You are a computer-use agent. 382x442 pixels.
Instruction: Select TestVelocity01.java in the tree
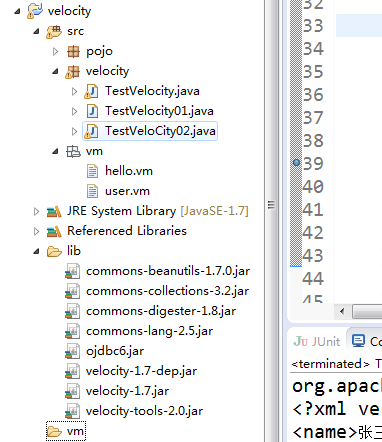coord(159,111)
